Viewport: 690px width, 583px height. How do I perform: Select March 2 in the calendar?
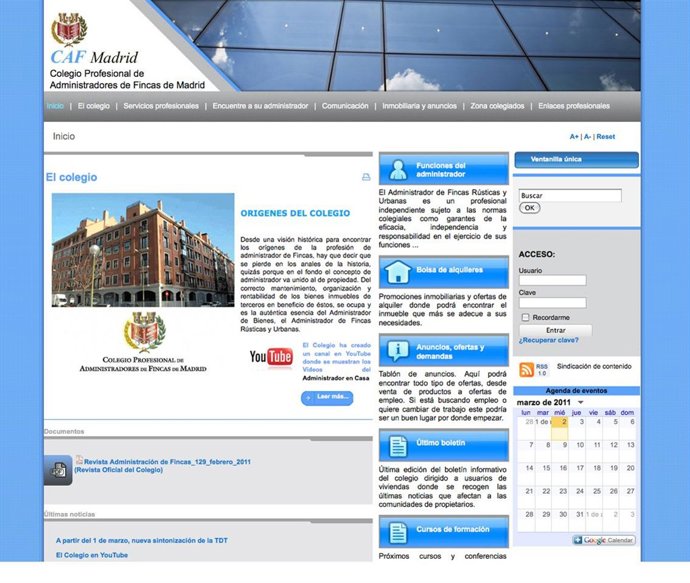pos(560,428)
